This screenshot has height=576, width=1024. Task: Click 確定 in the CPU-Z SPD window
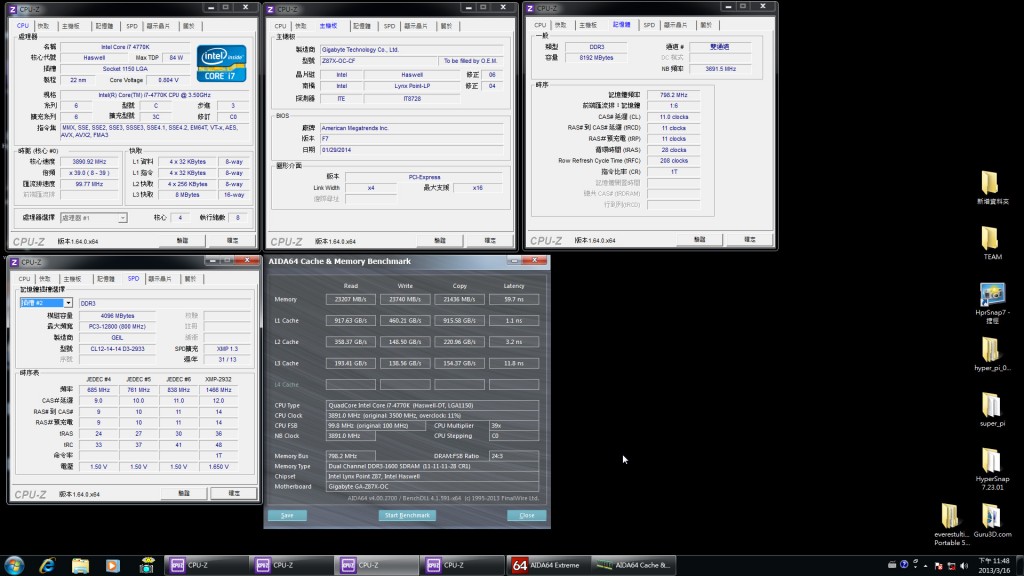(x=234, y=493)
